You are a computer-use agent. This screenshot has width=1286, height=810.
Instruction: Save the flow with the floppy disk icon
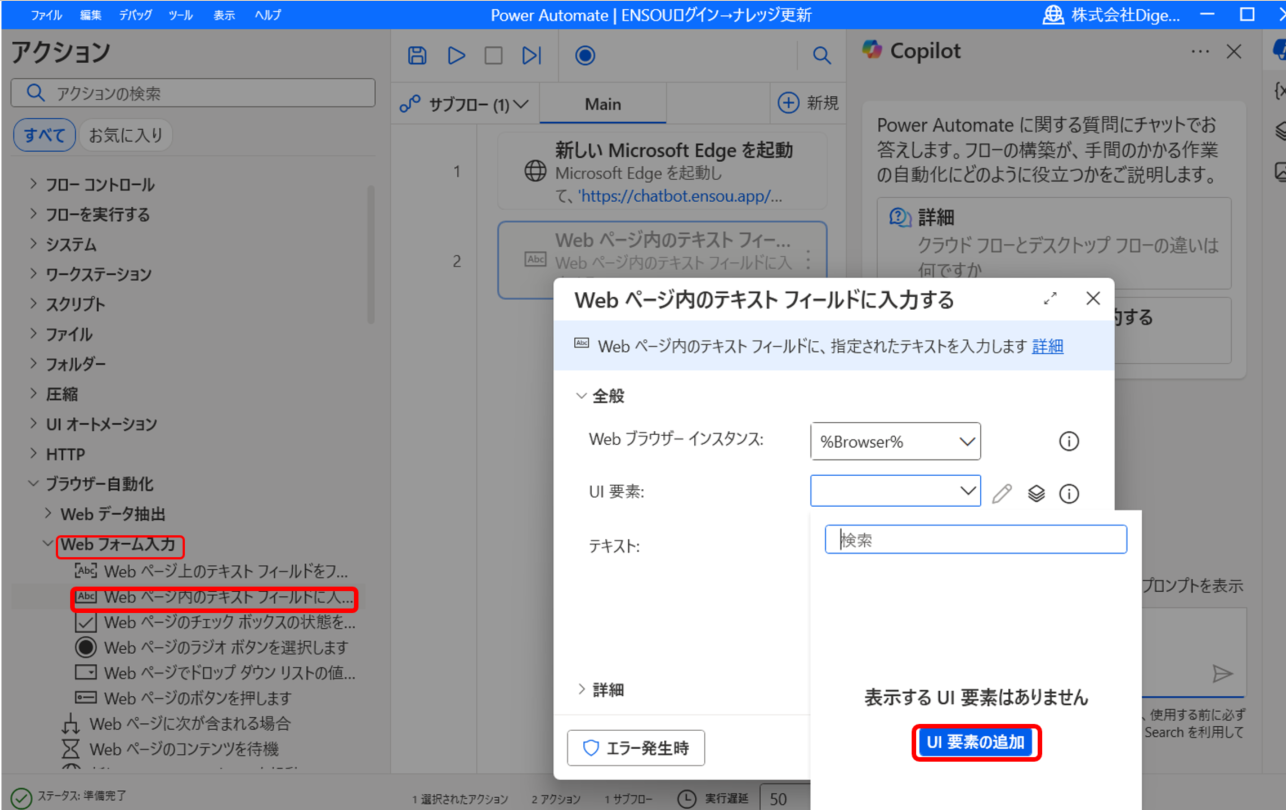click(x=418, y=56)
